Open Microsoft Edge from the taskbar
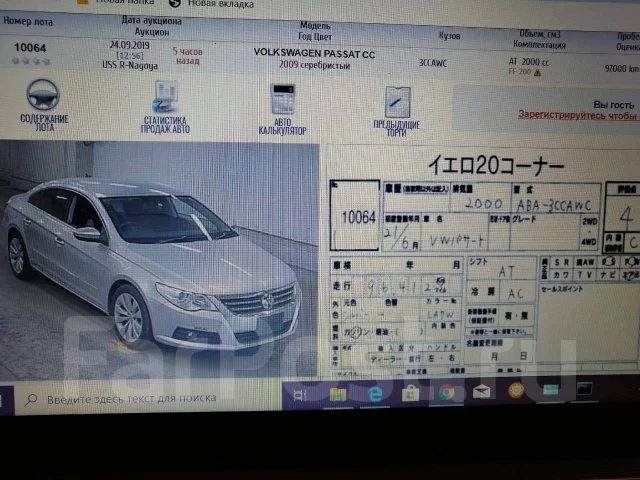Screen dimensions: 640x480 pos(375,394)
